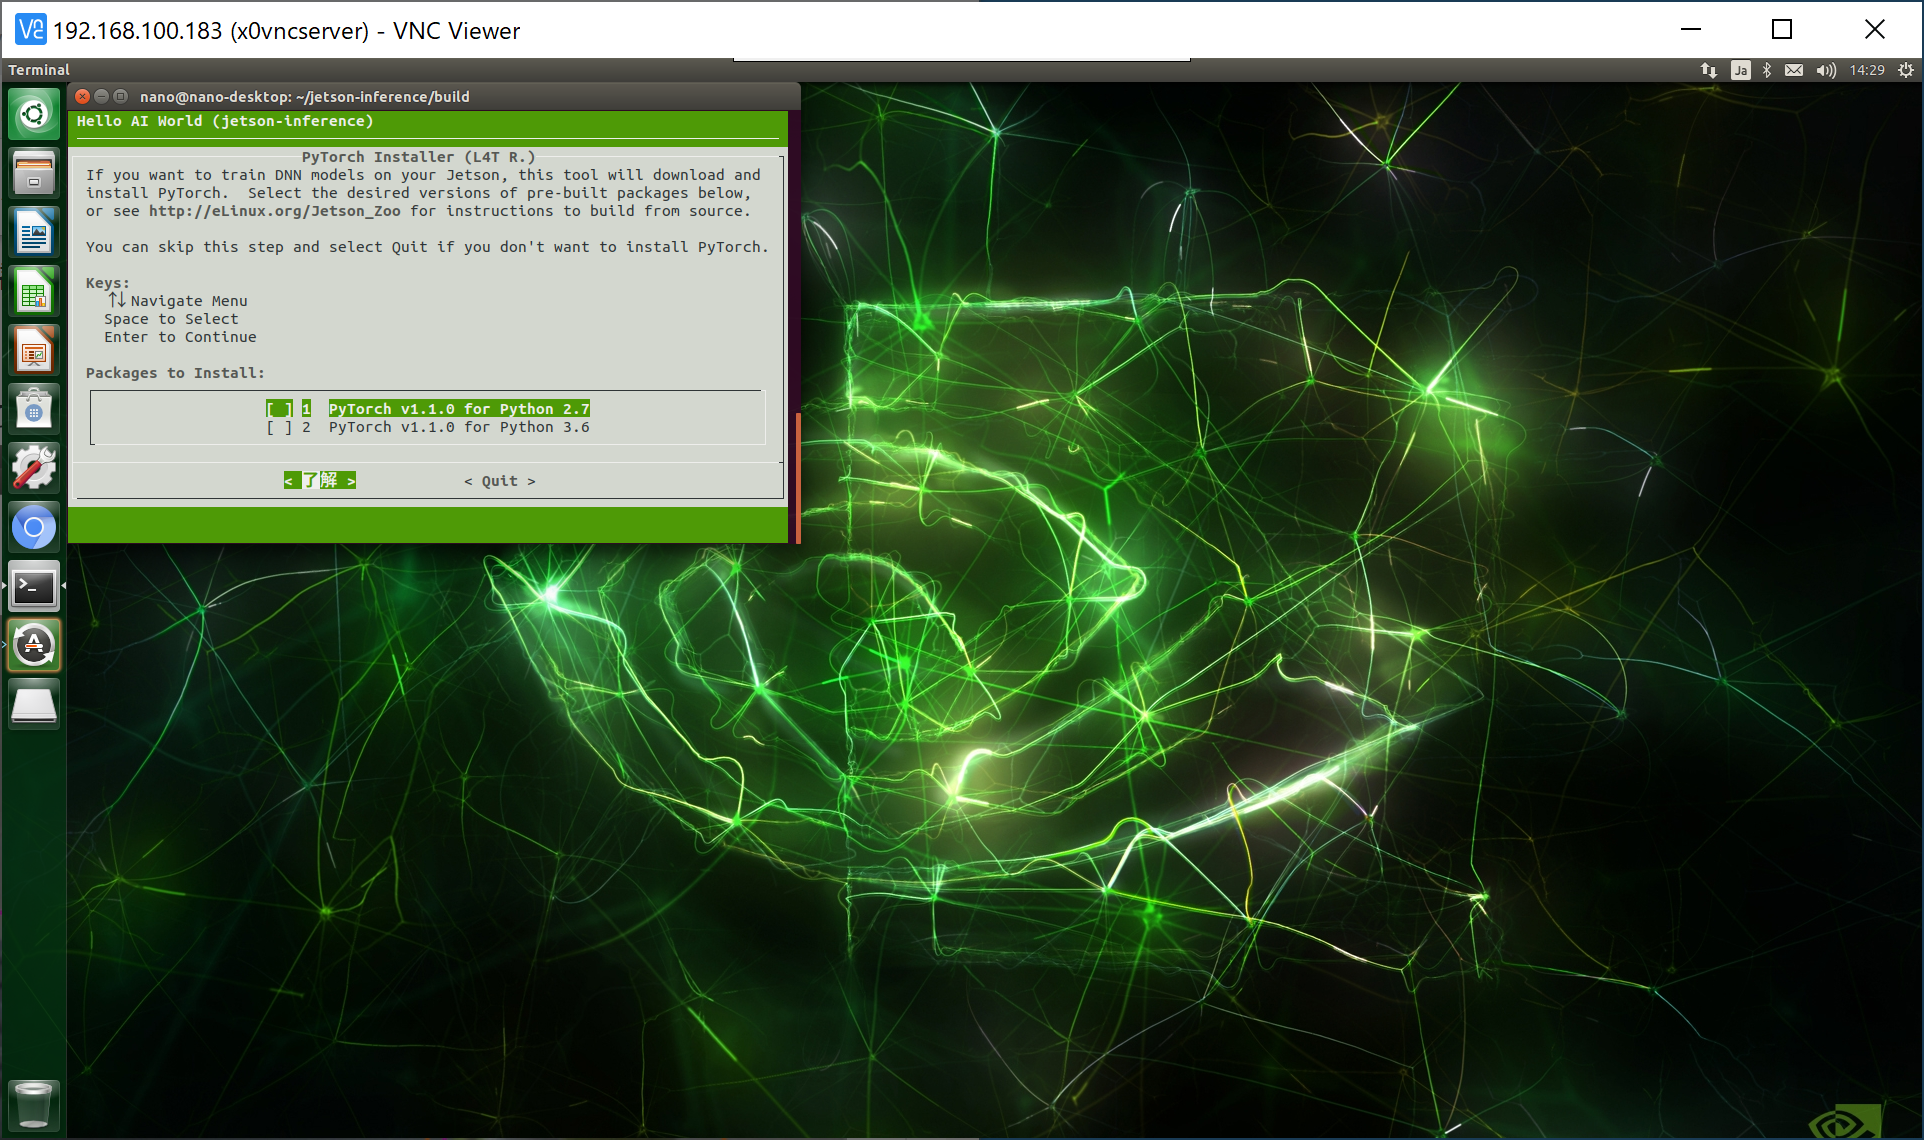This screenshot has width=1924, height=1140.
Task: Open Ubuntu Software store icon
Action: tap(34, 409)
